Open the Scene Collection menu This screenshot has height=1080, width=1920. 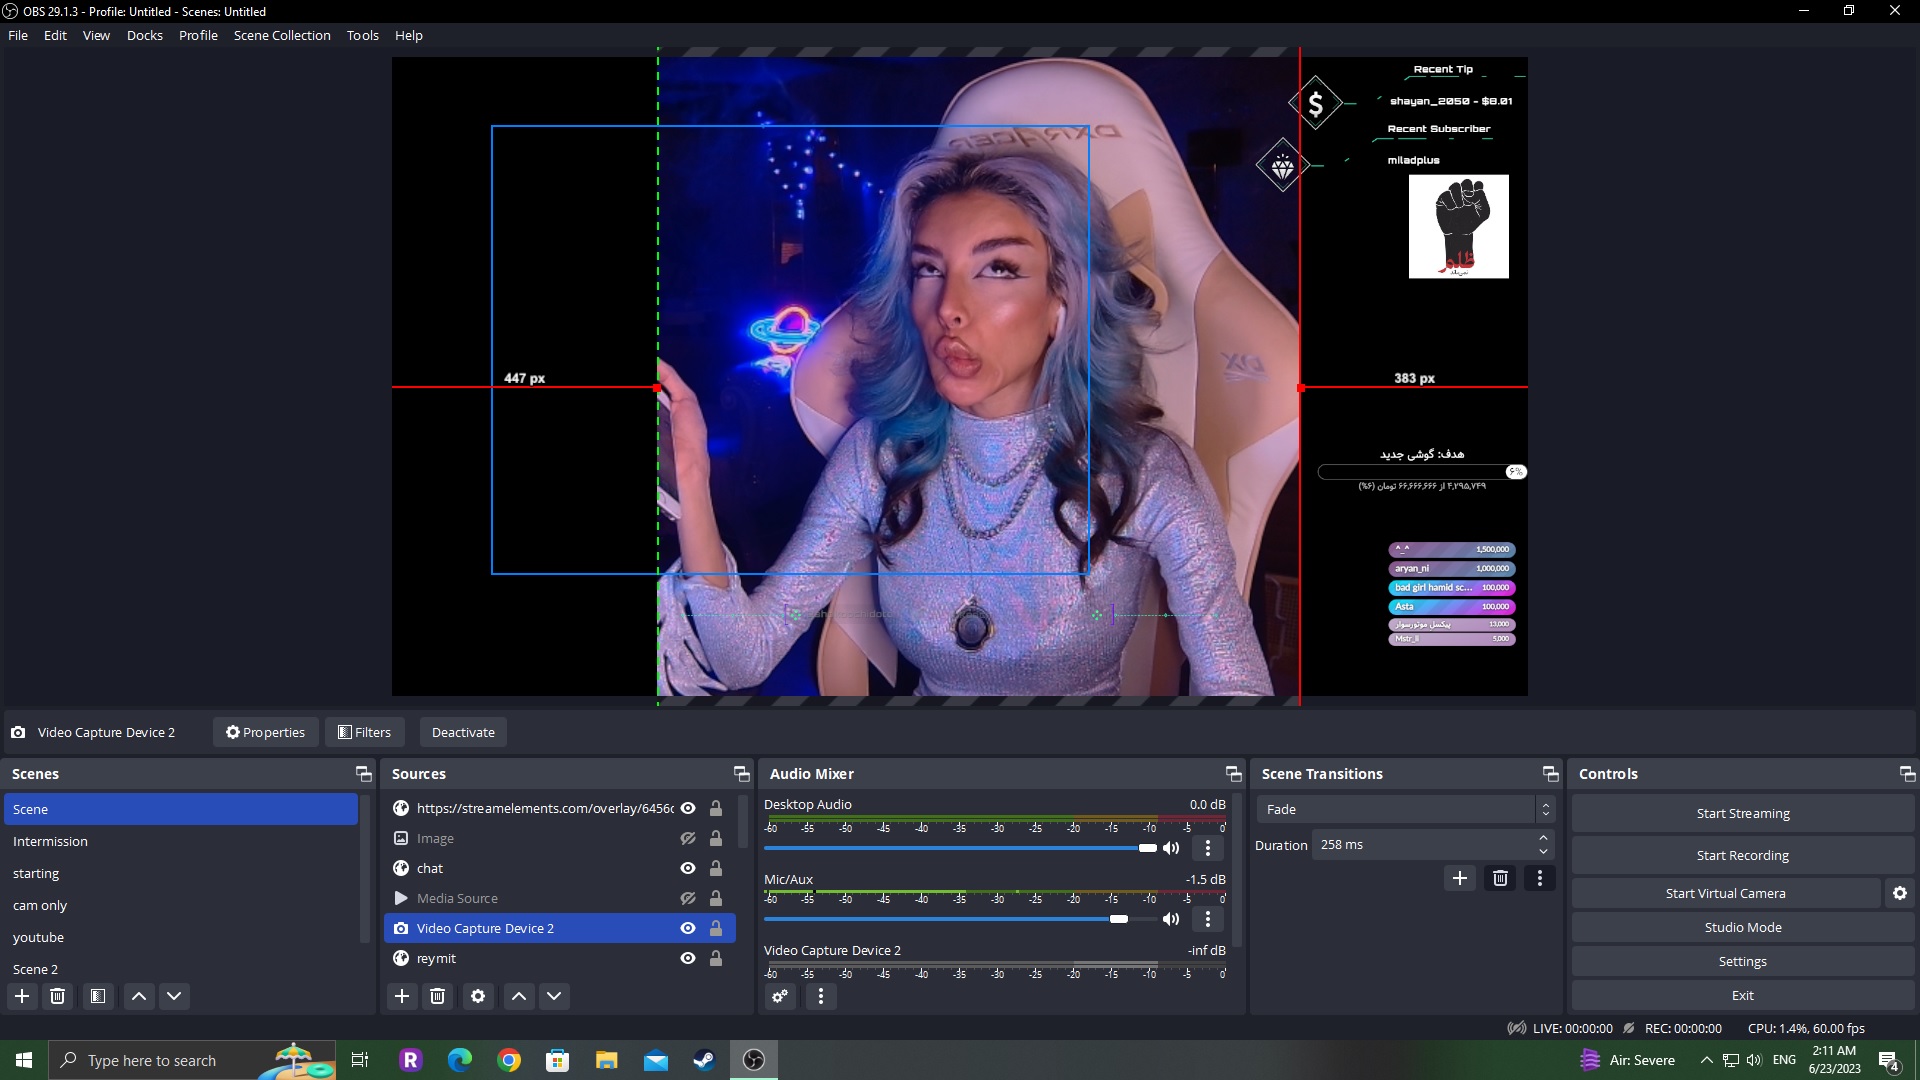(282, 35)
